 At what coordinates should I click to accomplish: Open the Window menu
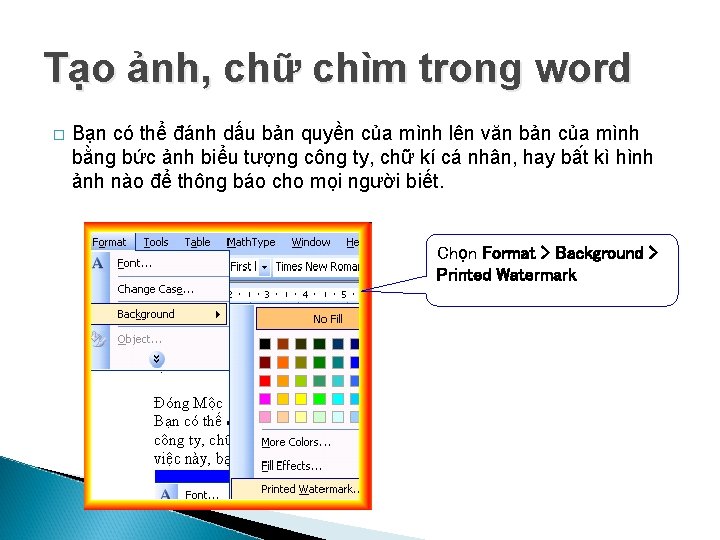[x=311, y=242]
